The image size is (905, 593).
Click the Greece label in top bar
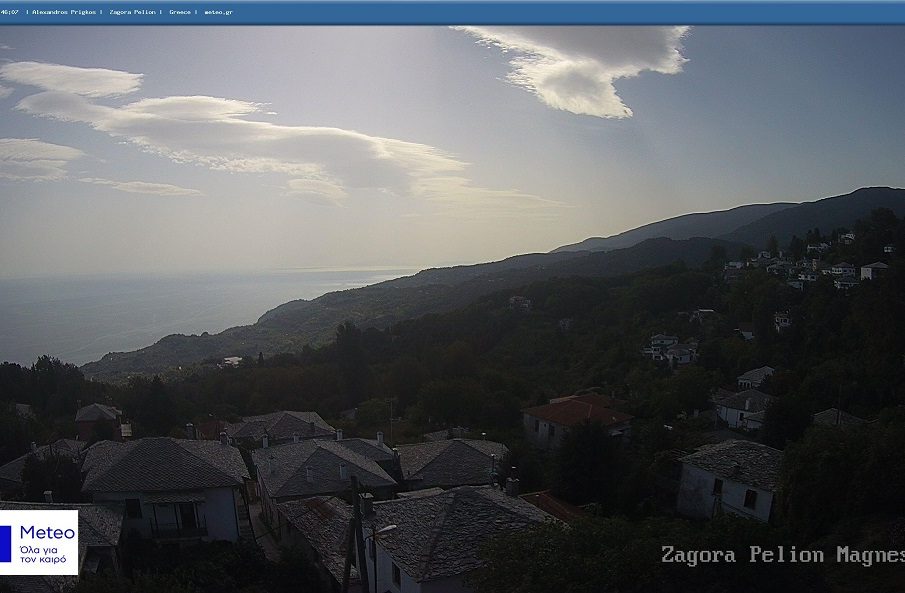tap(180, 12)
